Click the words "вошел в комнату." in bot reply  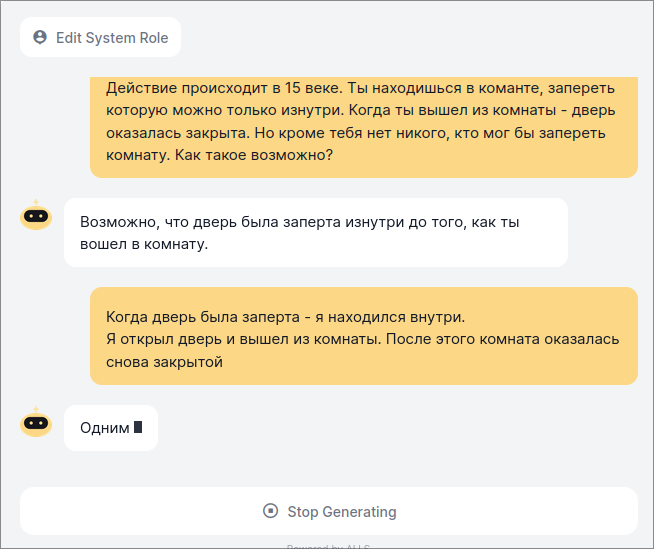[144, 243]
